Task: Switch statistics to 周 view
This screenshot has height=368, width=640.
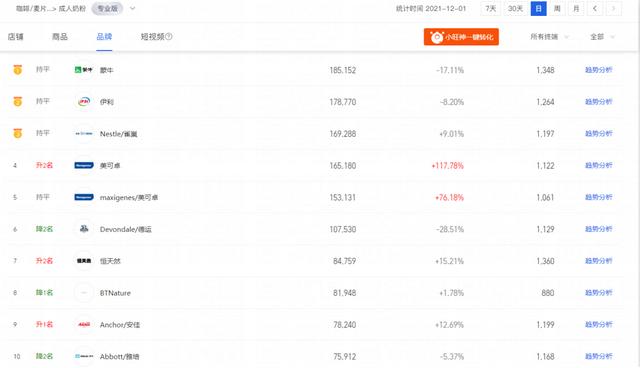Action: tap(557, 9)
